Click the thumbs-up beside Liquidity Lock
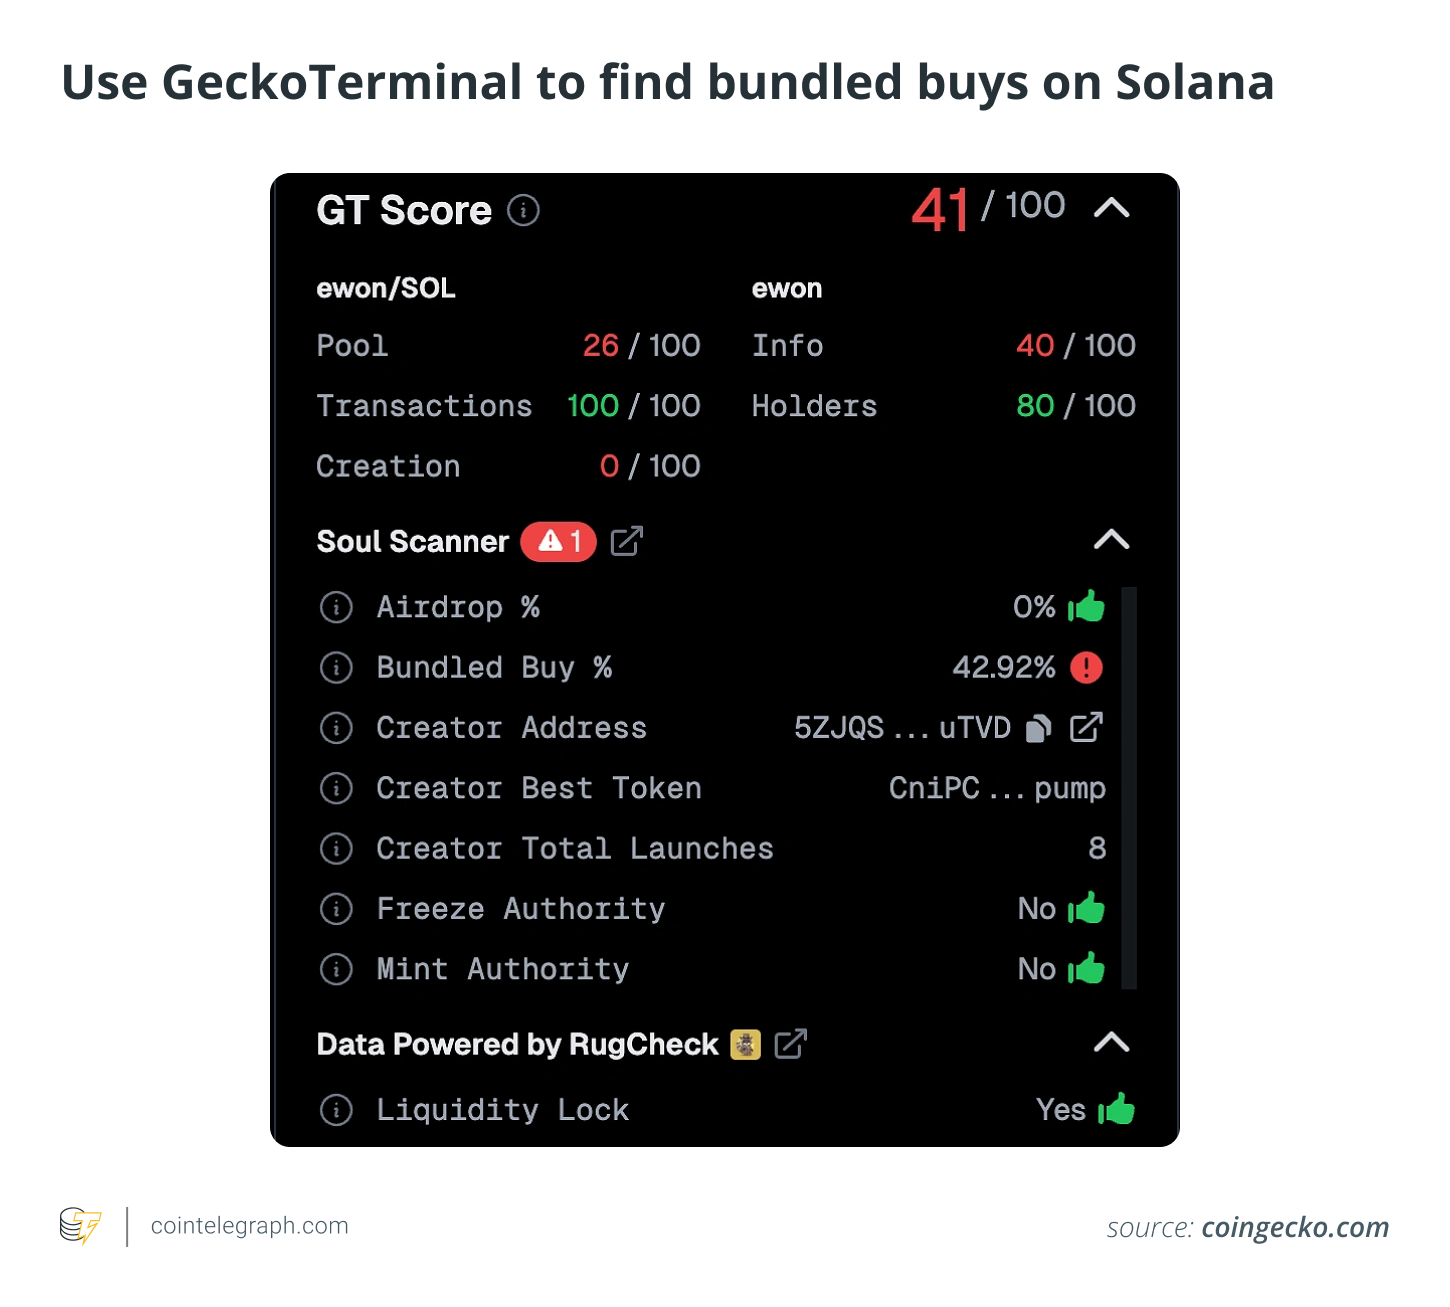The image size is (1450, 1307). [x=1117, y=1109]
